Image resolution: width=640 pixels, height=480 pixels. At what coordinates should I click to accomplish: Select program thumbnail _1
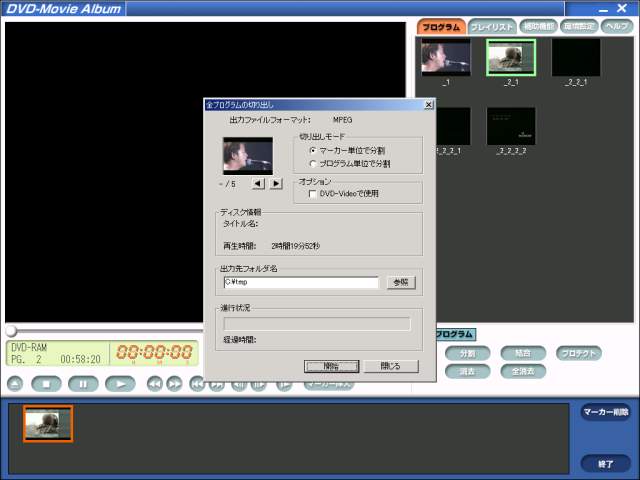click(x=446, y=58)
